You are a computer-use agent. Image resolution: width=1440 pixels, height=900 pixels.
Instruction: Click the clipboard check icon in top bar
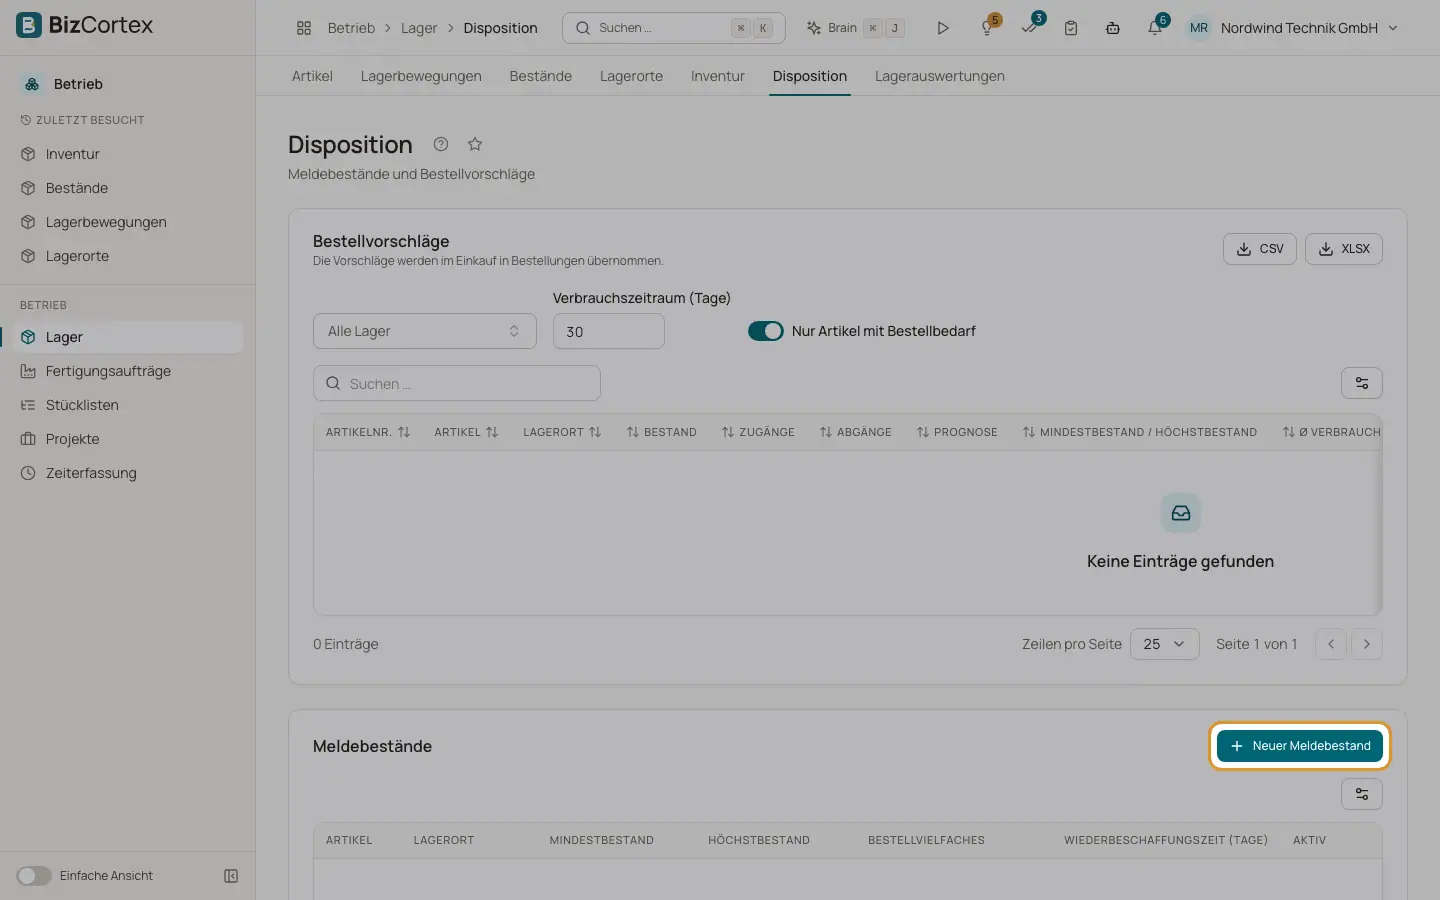(1071, 28)
